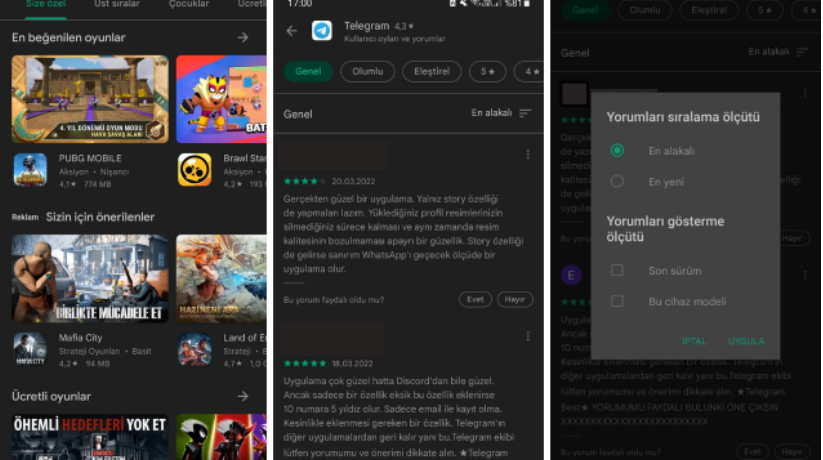Cancel sorting dialog with İPTAL
823x460 pixels.
tap(694, 341)
